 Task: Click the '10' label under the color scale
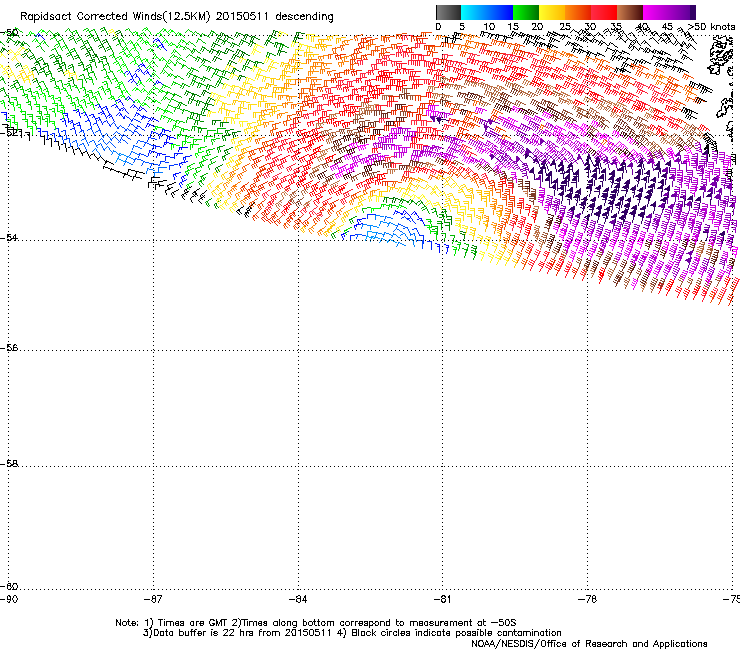[489, 27]
